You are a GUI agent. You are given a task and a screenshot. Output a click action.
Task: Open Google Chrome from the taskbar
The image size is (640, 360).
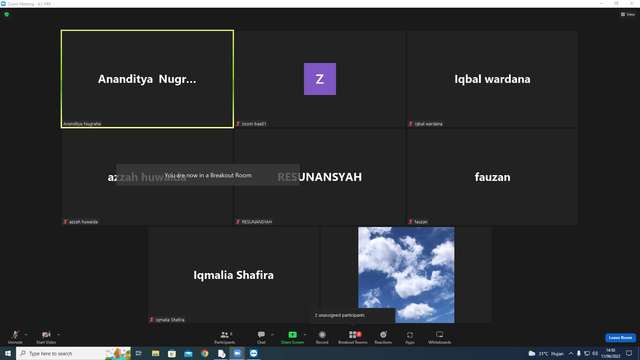coord(204,353)
